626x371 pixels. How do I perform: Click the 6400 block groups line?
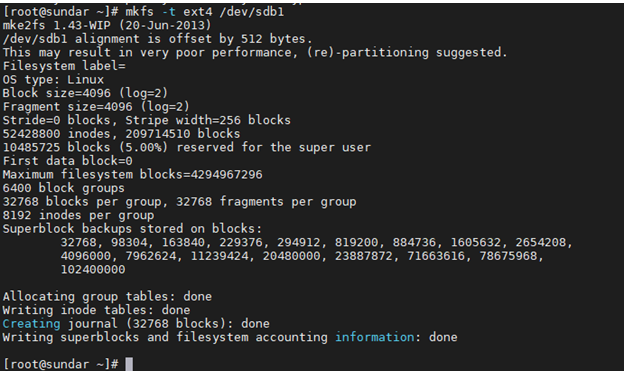tap(63, 188)
